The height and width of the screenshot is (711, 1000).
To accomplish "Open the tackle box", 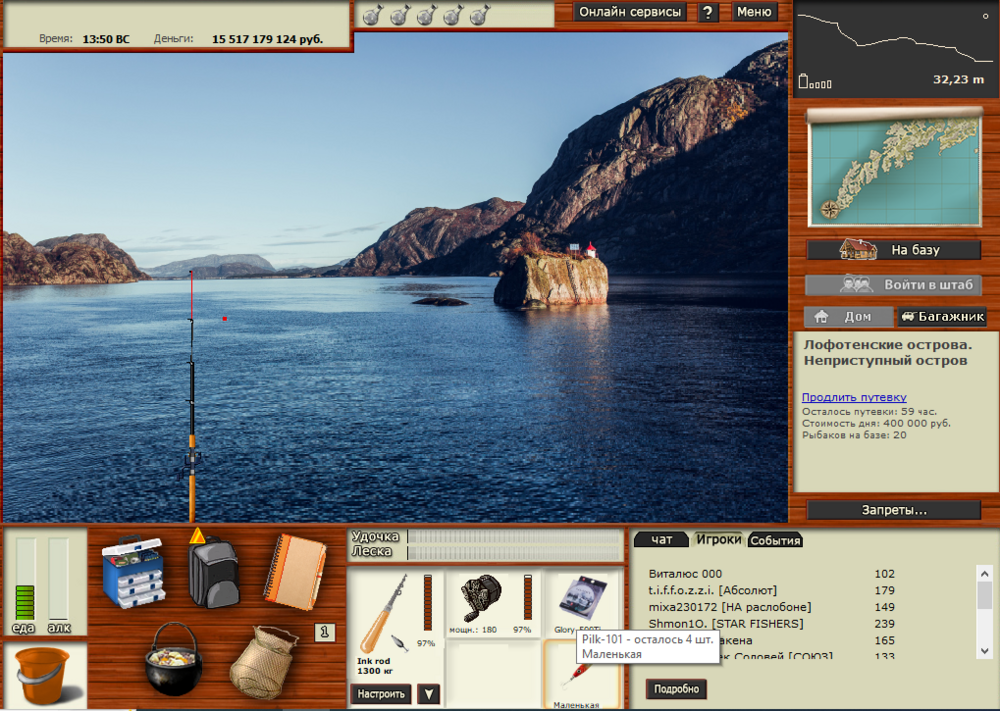I will click(132, 571).
